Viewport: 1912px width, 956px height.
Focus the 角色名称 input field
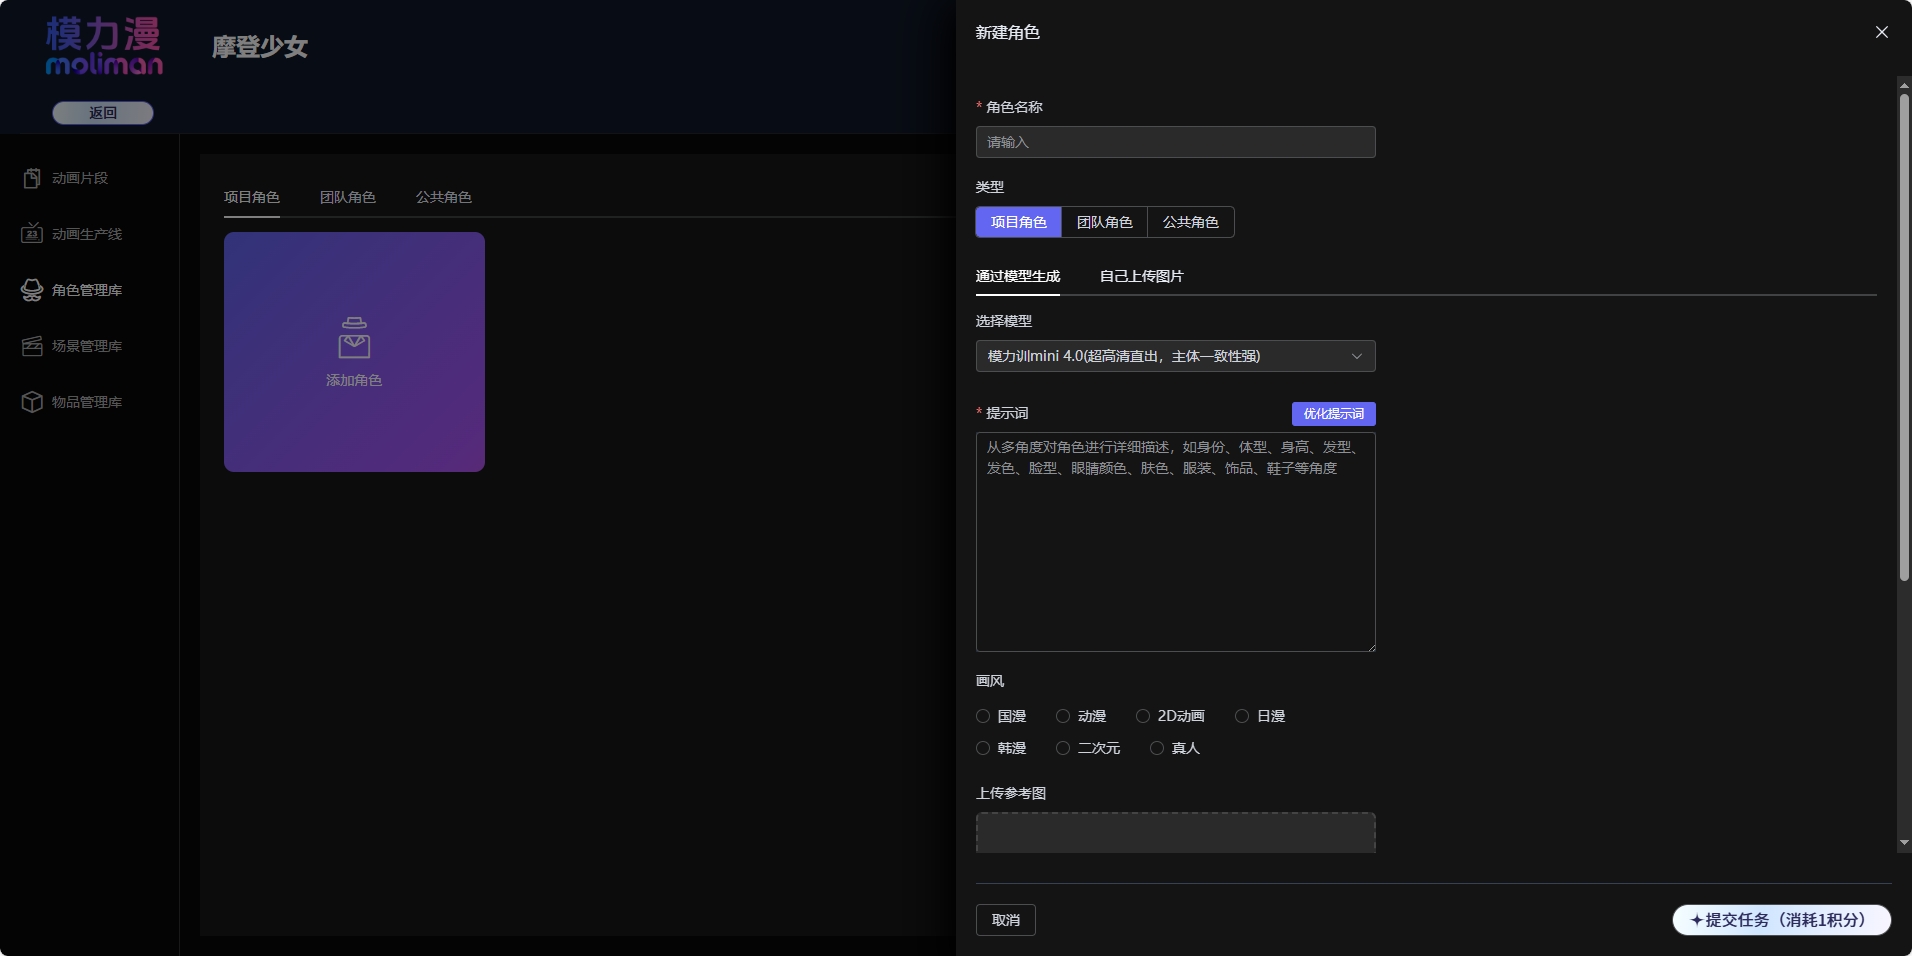1175,142
